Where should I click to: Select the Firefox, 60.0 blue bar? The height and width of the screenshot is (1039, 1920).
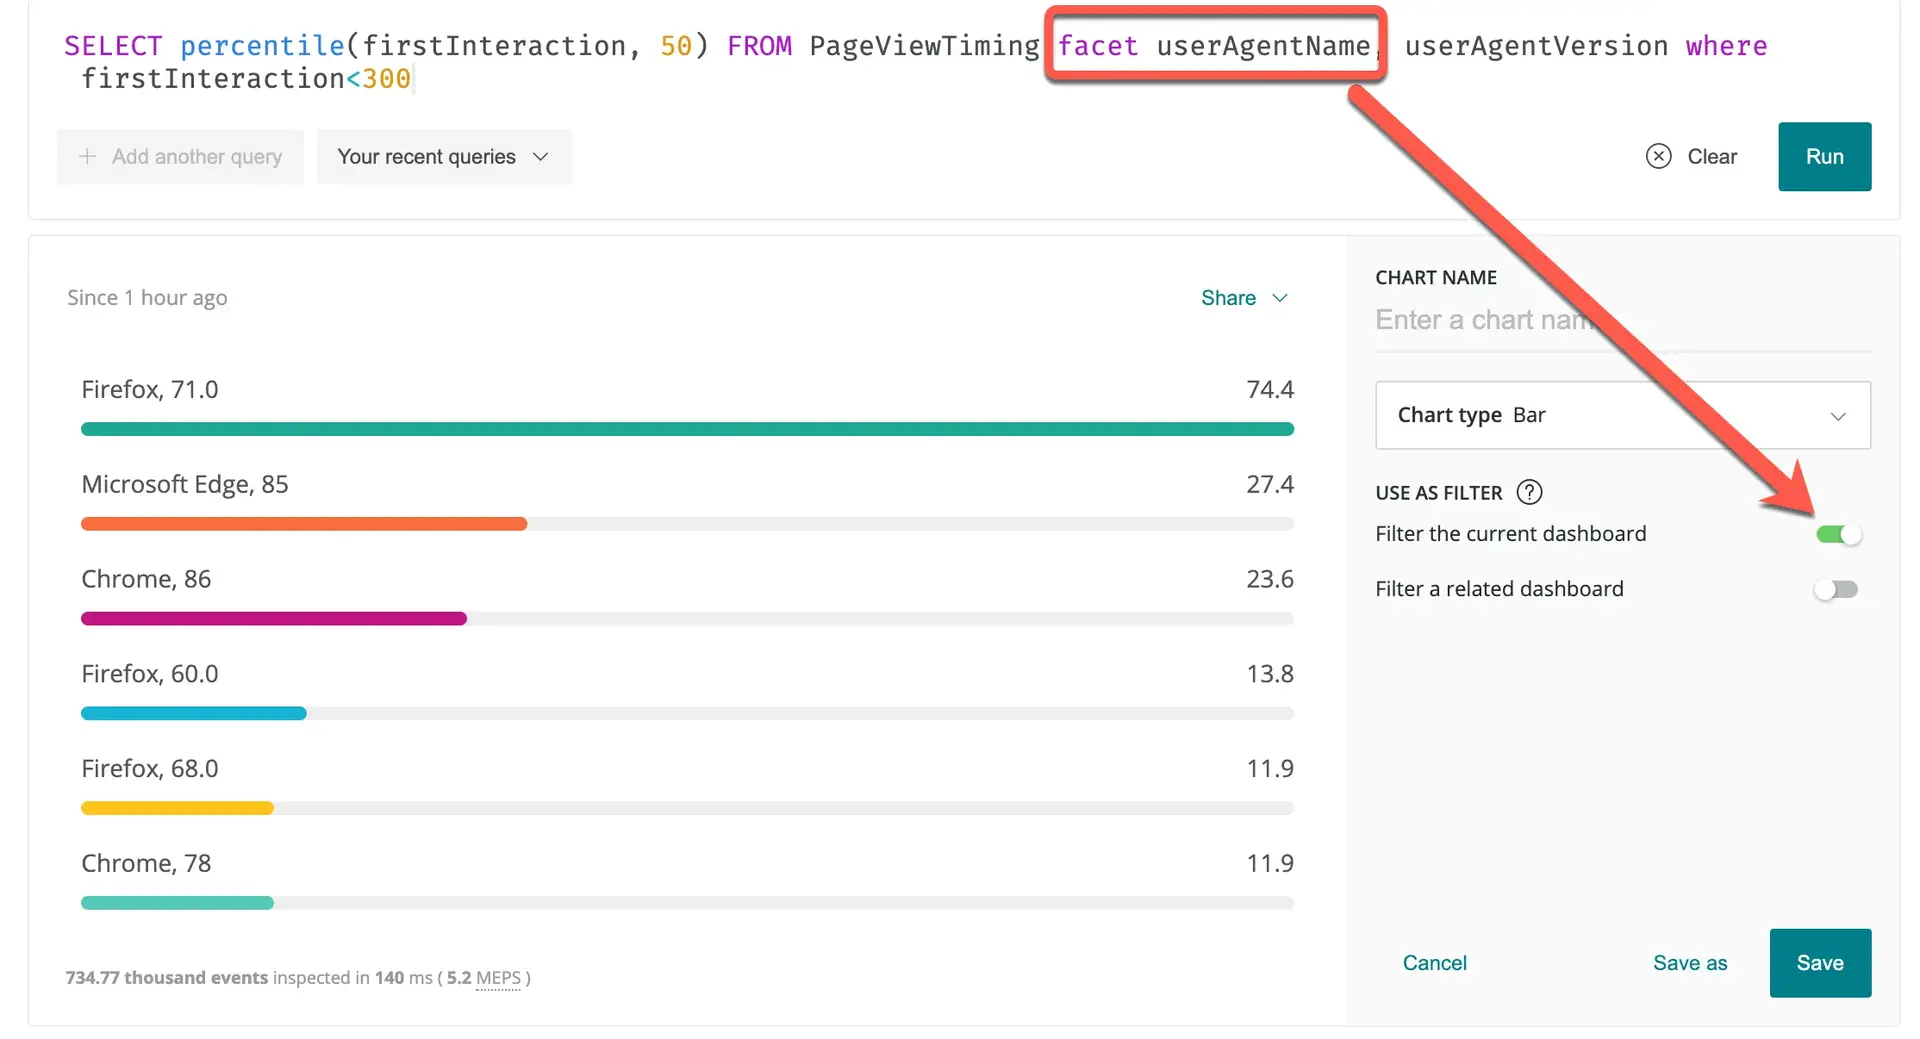pyautogui.click(x=193, y=713)
